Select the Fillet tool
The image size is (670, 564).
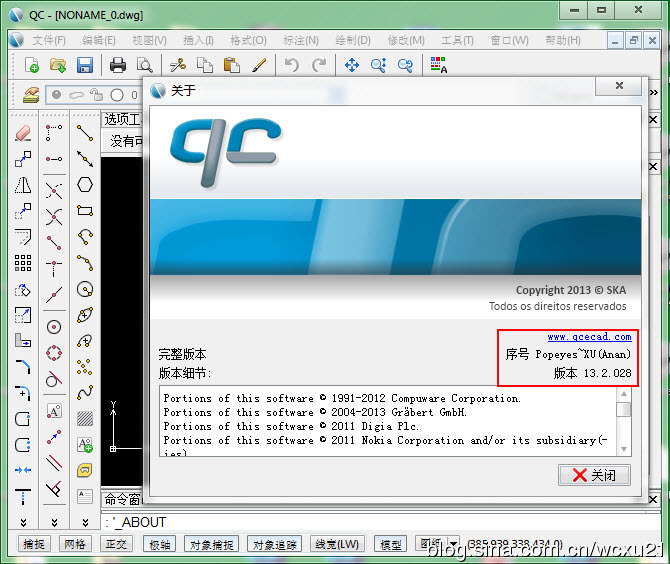click(x=23, y=393)
